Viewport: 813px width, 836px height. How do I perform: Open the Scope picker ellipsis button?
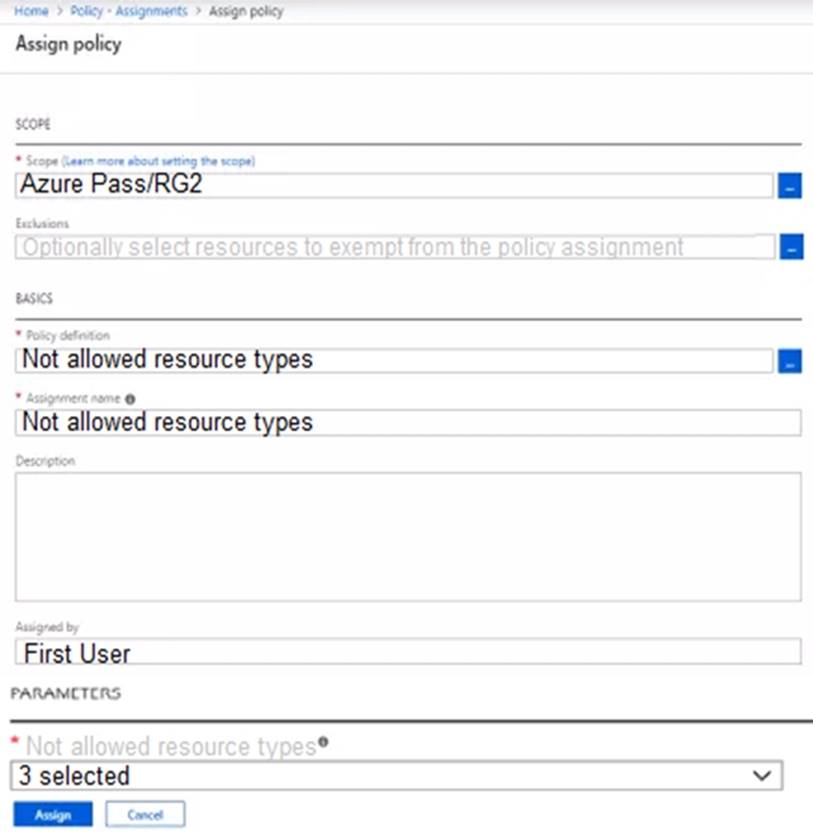tap(789, 186)
